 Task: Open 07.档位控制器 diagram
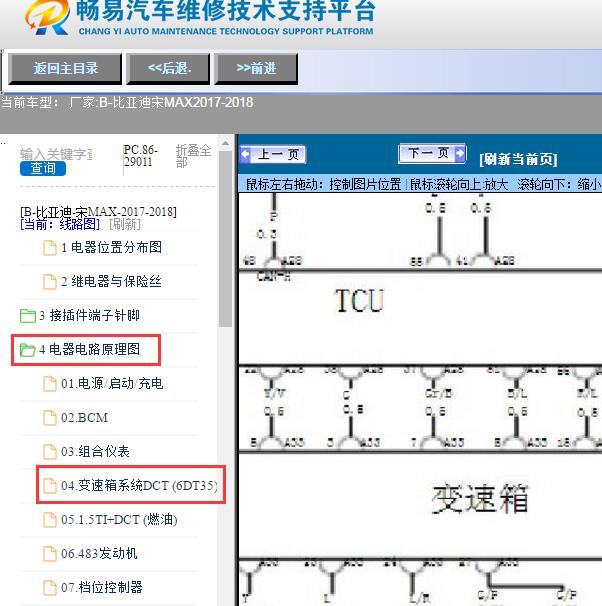click(x=102, y=587)
